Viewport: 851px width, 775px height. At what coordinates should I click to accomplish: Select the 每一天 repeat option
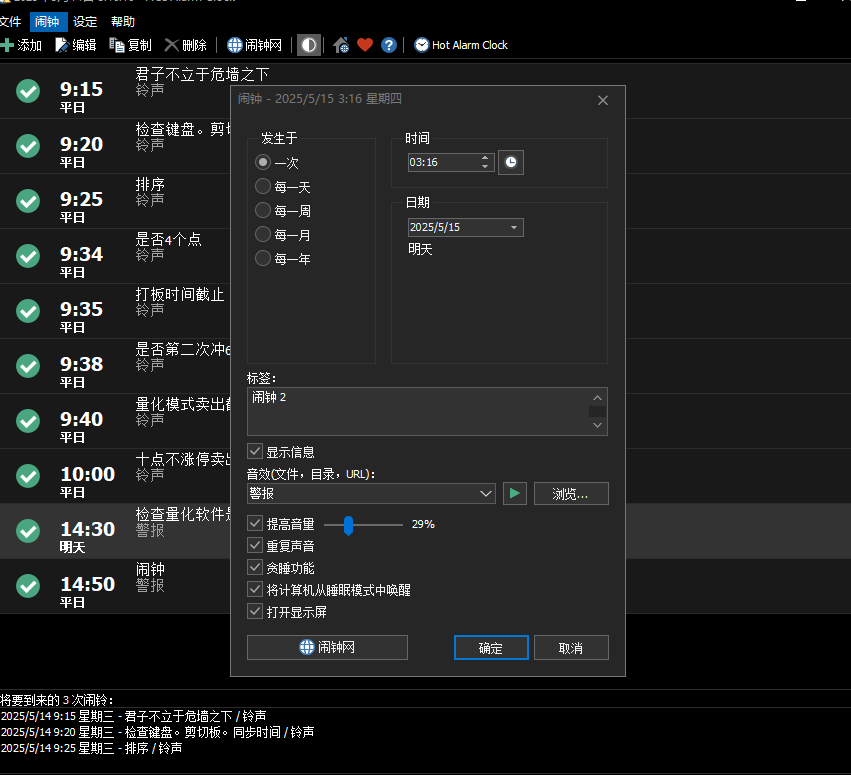click(x=263, y=186)
